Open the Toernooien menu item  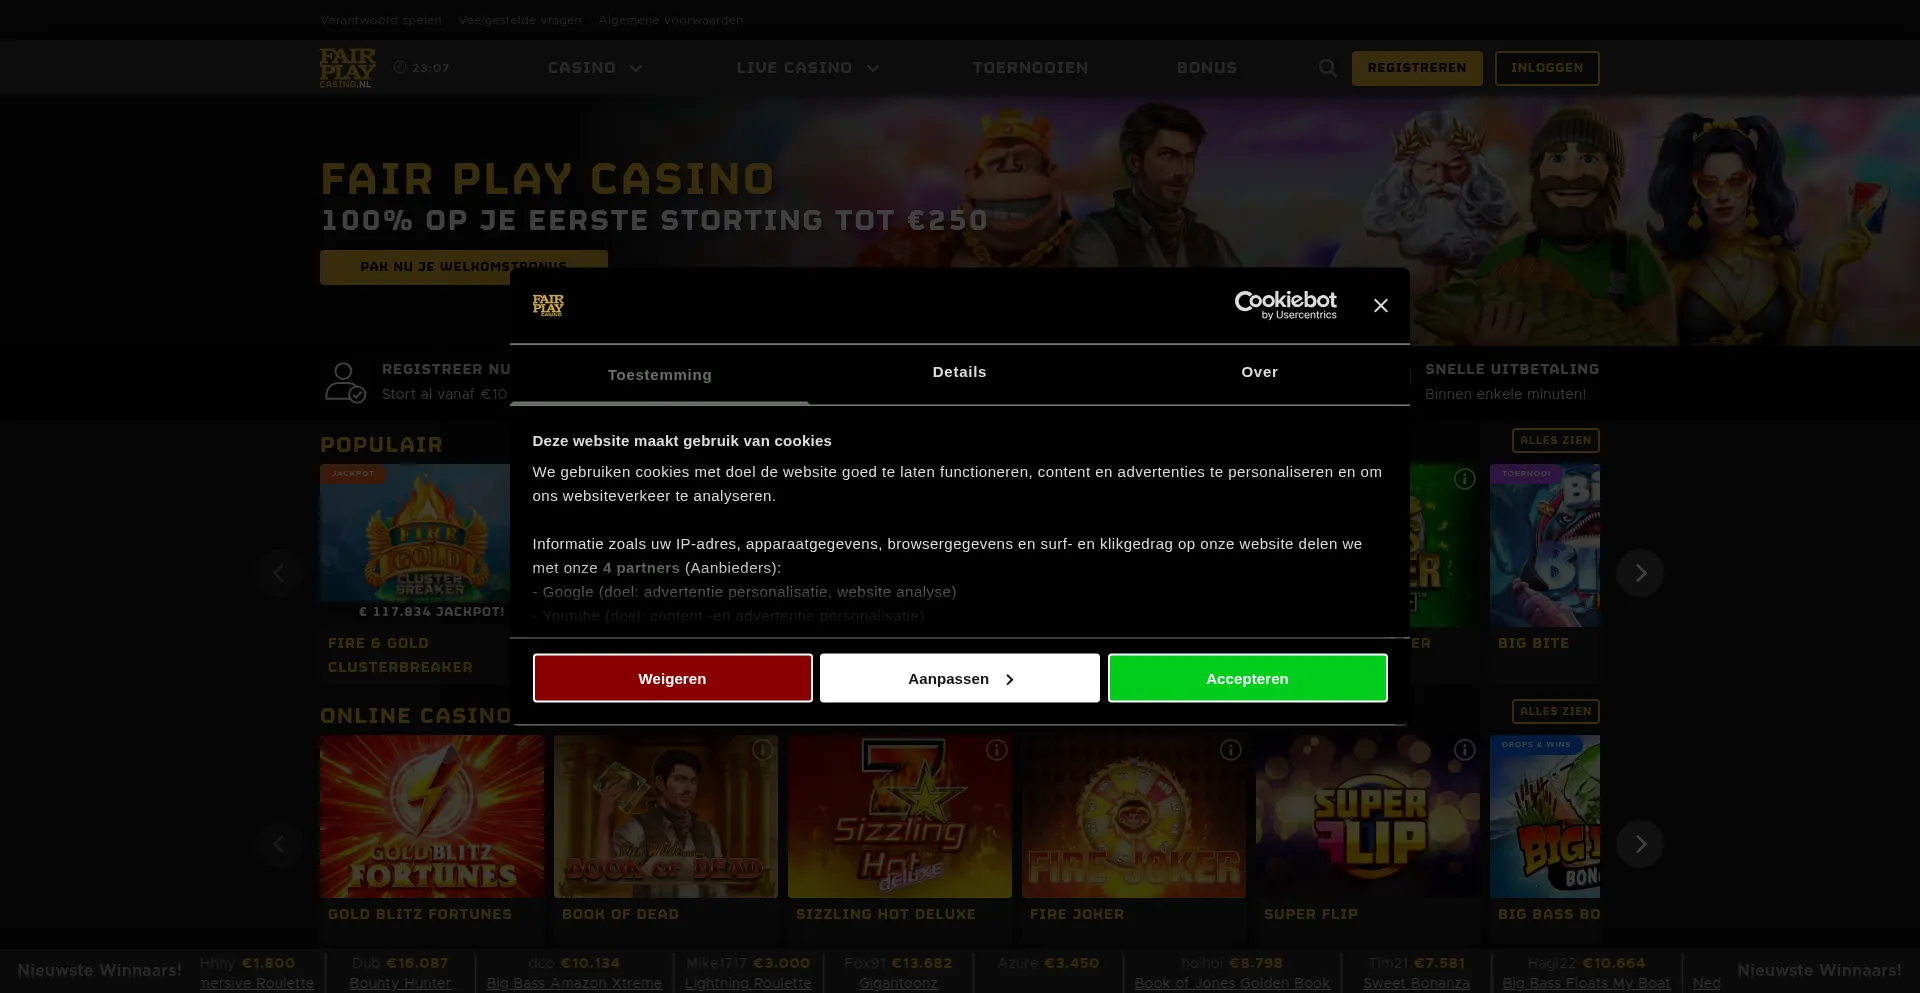tap(1030, 68)
